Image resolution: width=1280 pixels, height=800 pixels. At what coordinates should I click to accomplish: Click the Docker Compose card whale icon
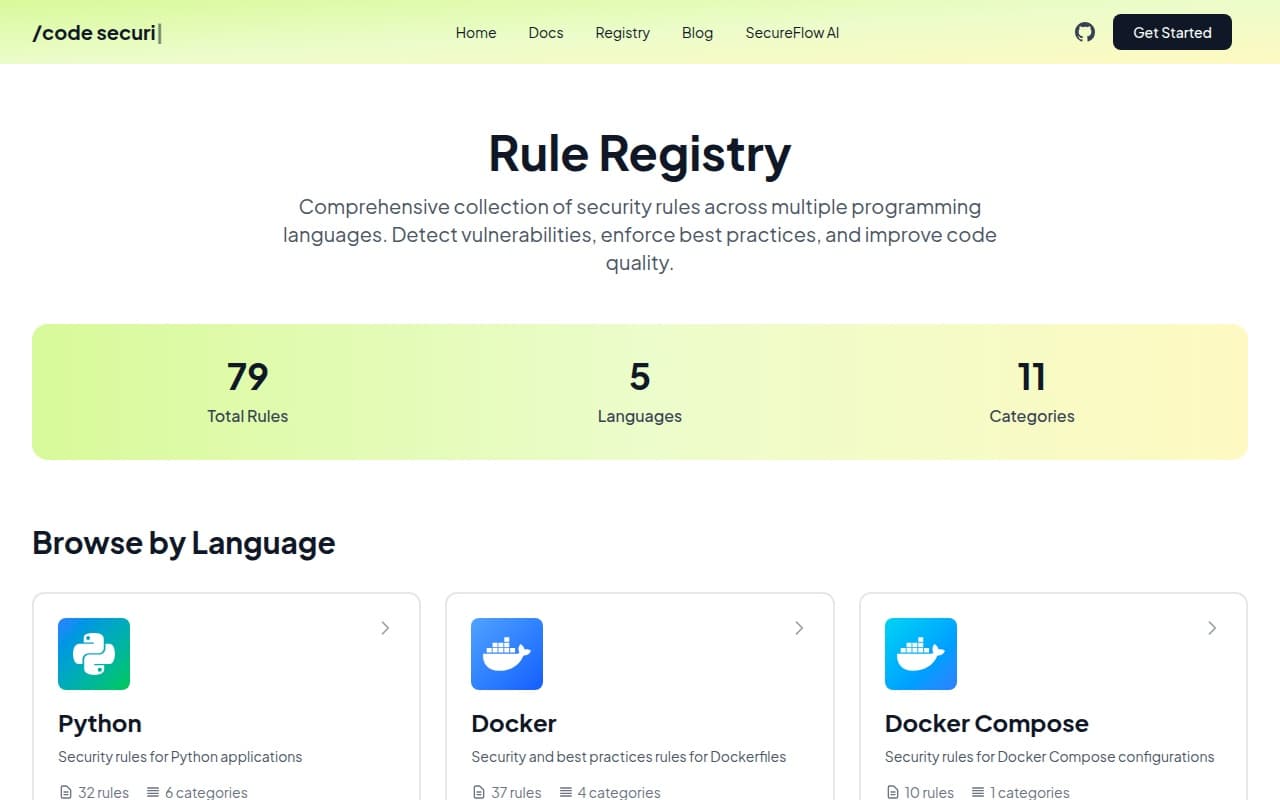[x=921, y=654]
